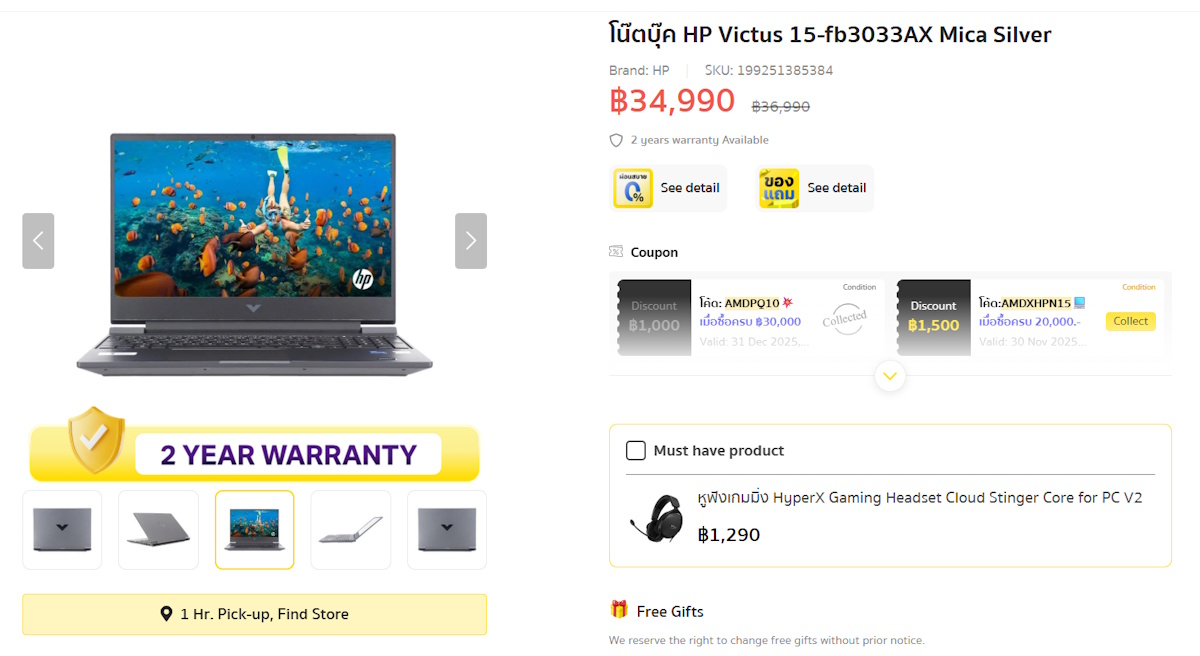Select the last laptop thumbnail
The image size is (1200, 656).
click(447, 530)
